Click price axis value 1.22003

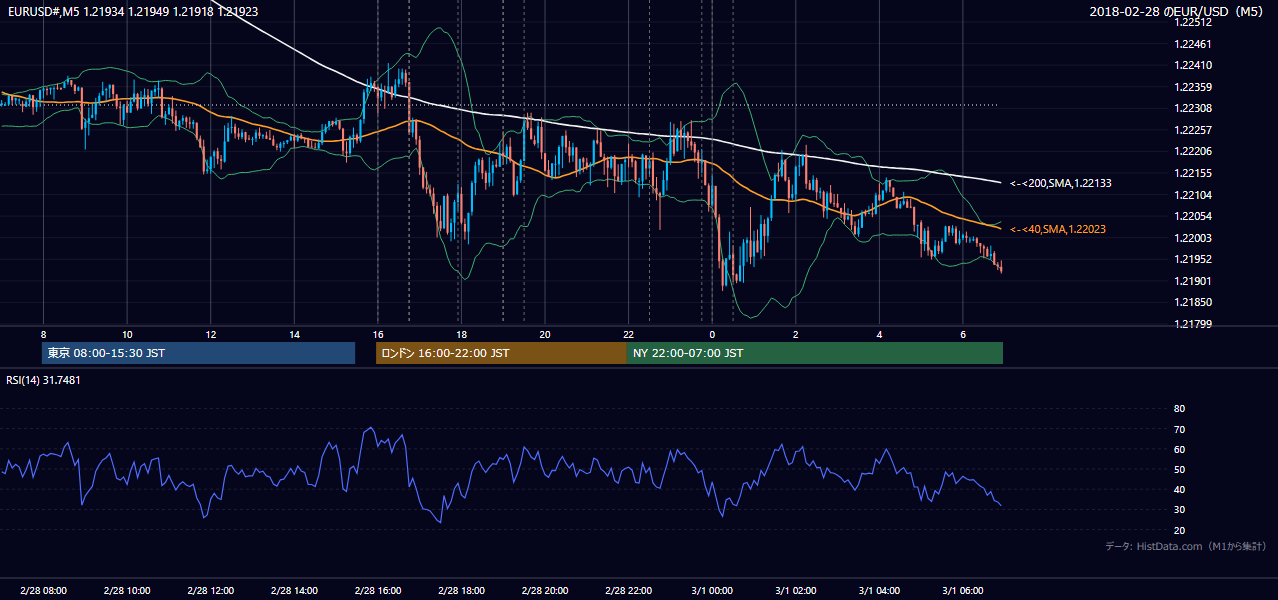click(x=1192, y=238)
